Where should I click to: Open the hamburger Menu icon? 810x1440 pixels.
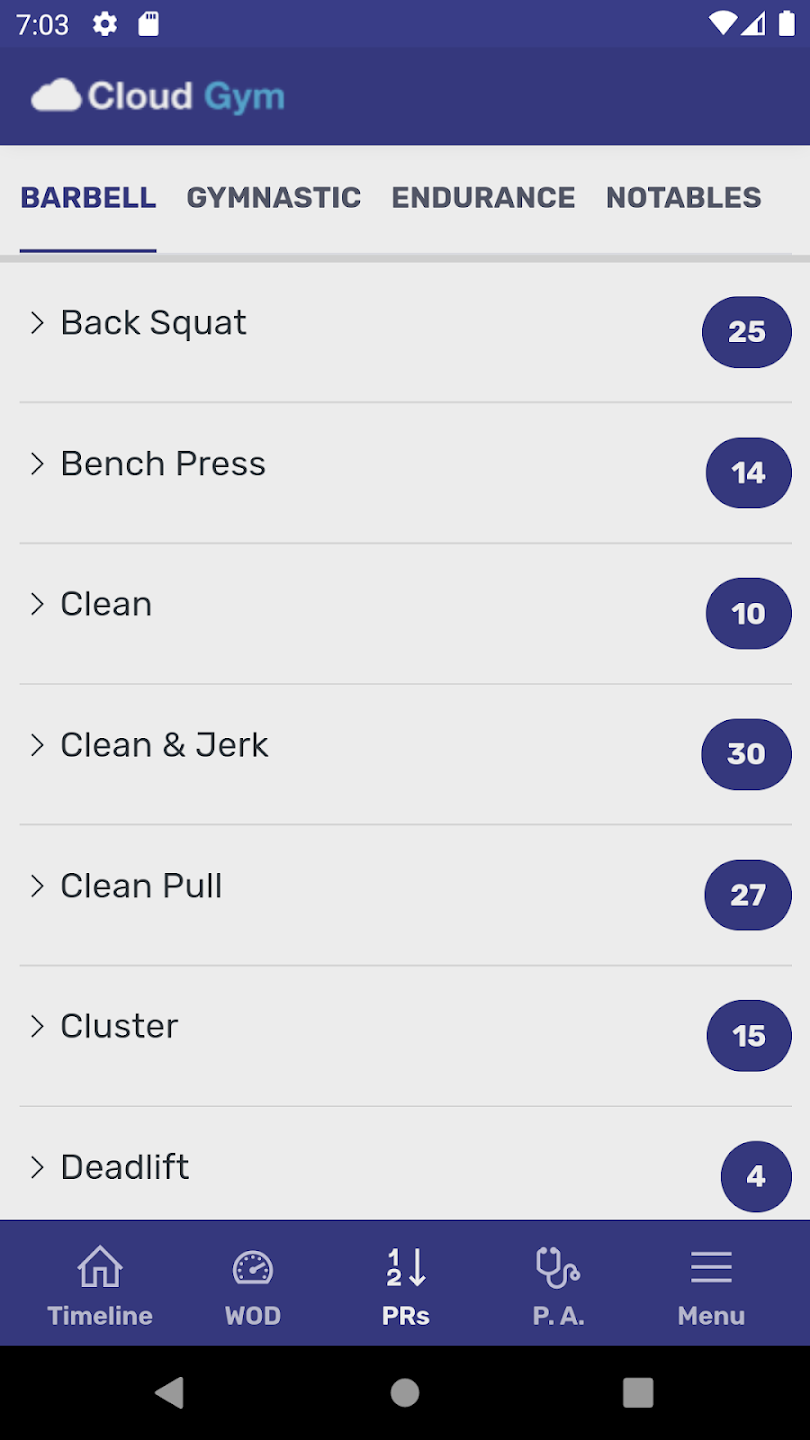(711, 1268)
